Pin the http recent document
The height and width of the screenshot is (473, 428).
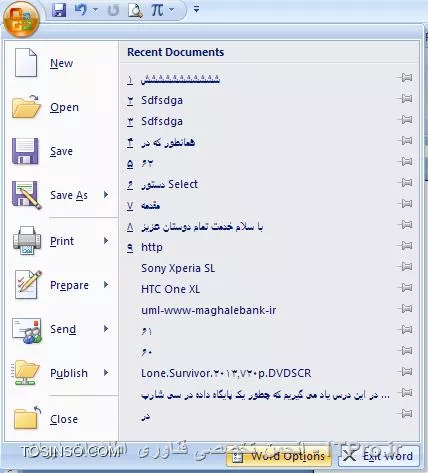406,246
